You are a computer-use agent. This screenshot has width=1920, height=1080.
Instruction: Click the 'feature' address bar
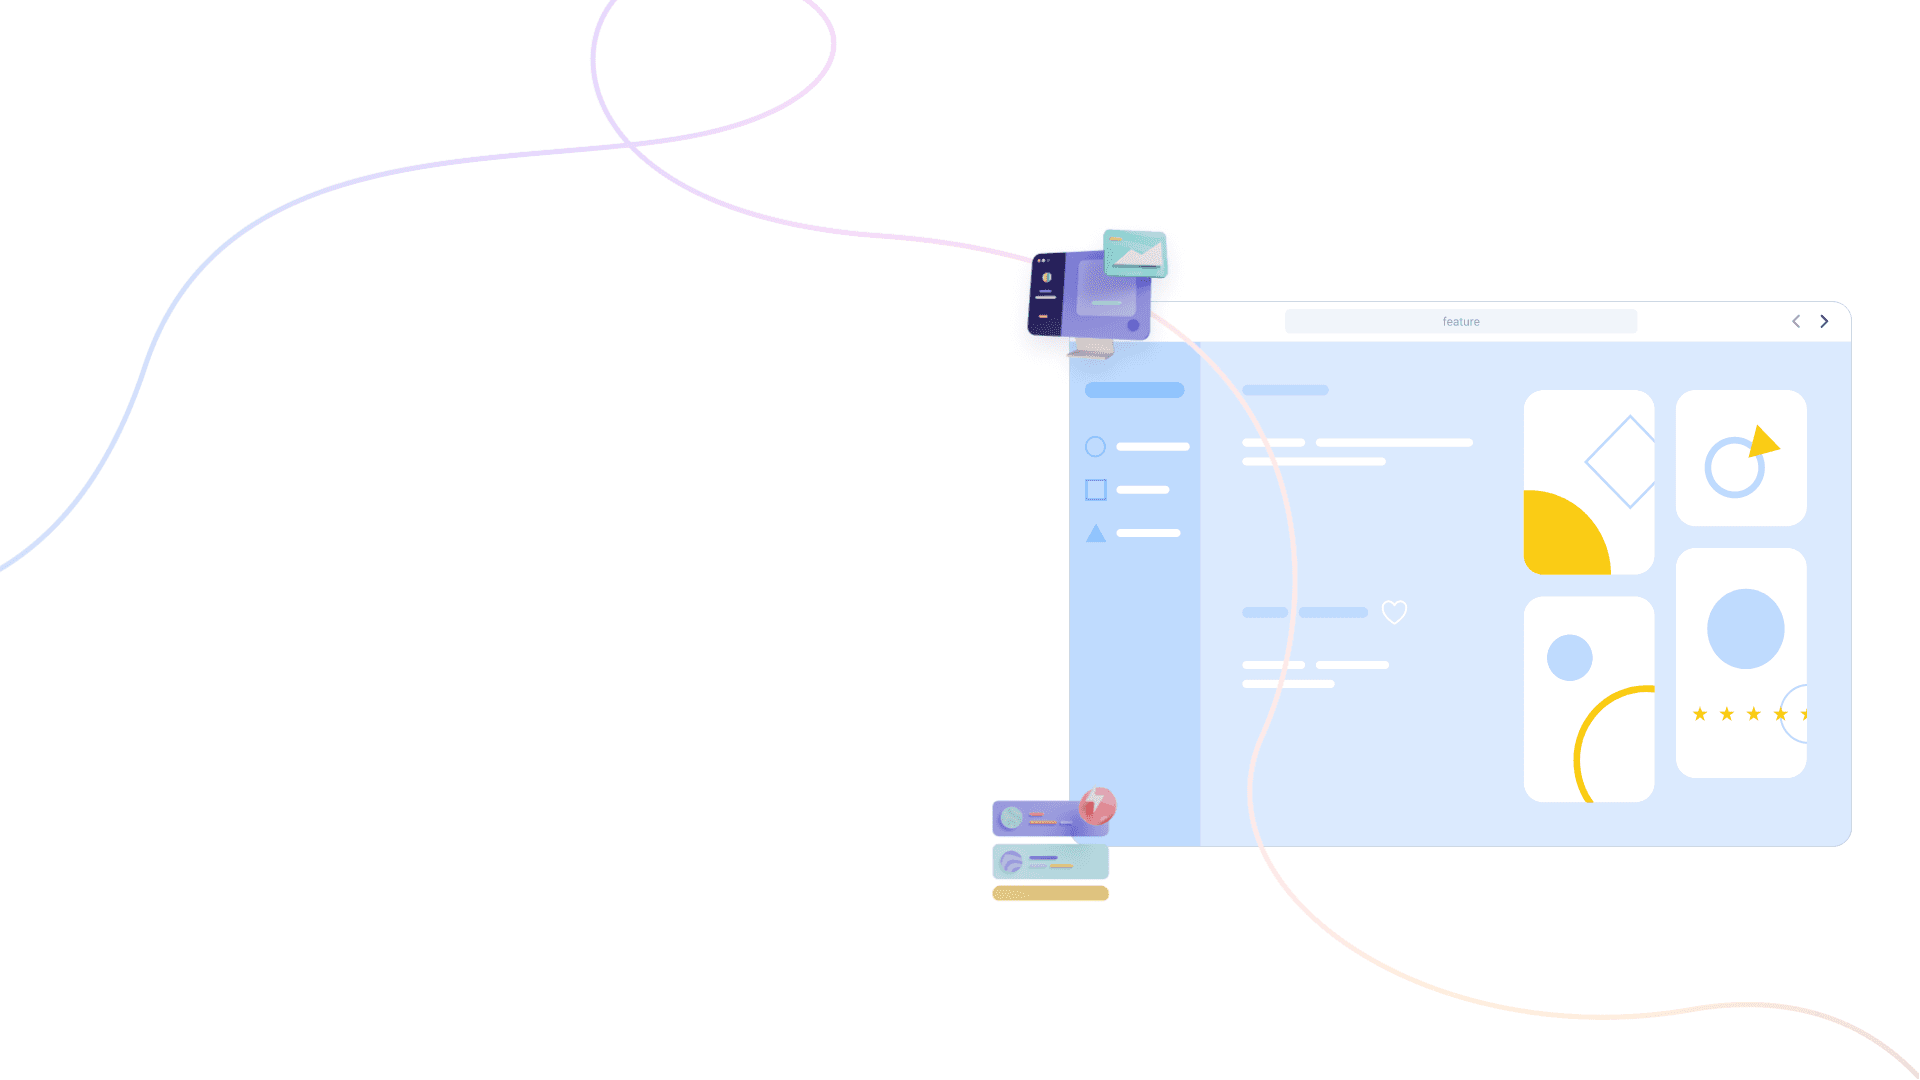point(1460,321)
